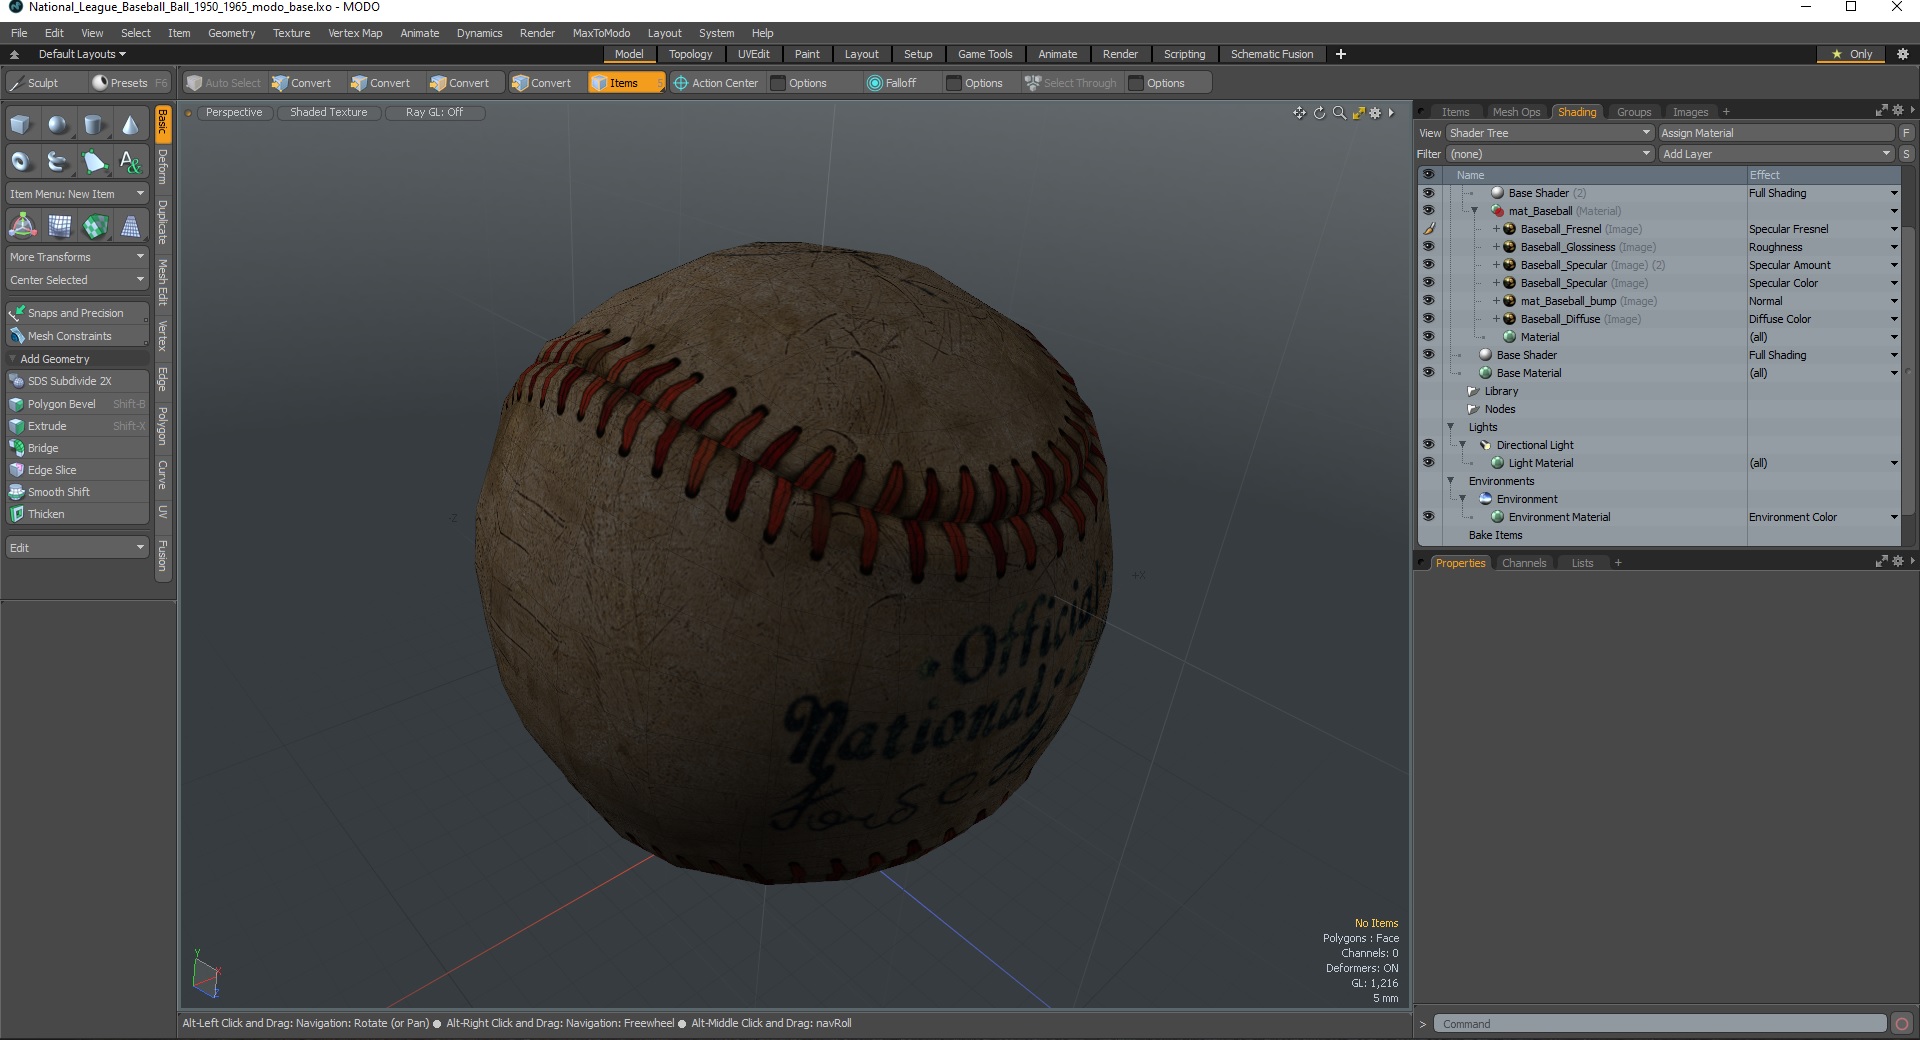The width and height of the screenshot is (1920, 1040).
Task: Open More Transforms dropdown
Action: 77,257
